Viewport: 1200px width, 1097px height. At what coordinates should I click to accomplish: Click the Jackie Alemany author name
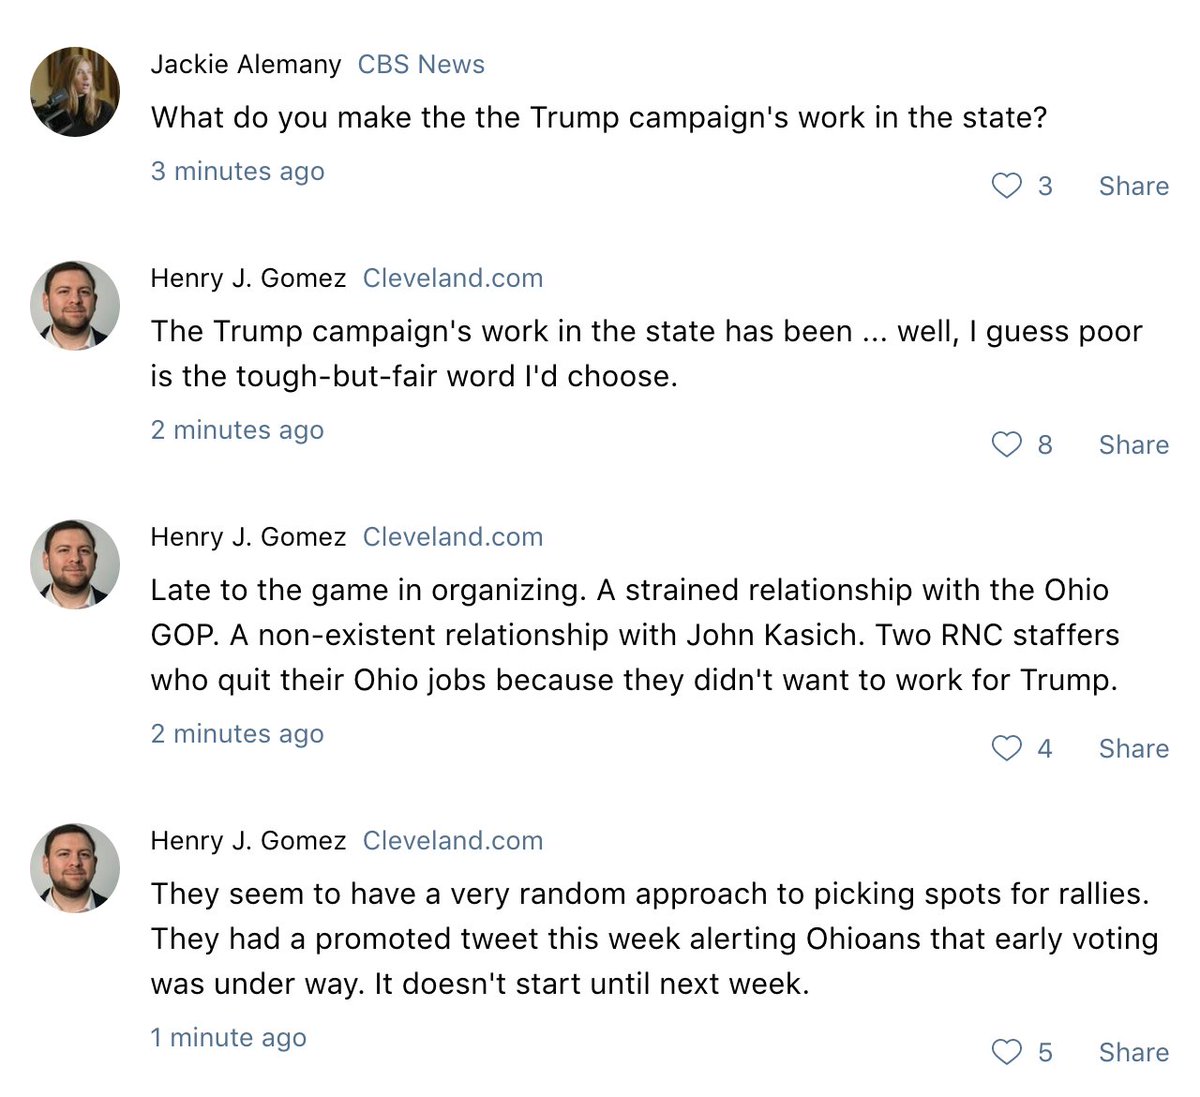[x=246, y=64]
